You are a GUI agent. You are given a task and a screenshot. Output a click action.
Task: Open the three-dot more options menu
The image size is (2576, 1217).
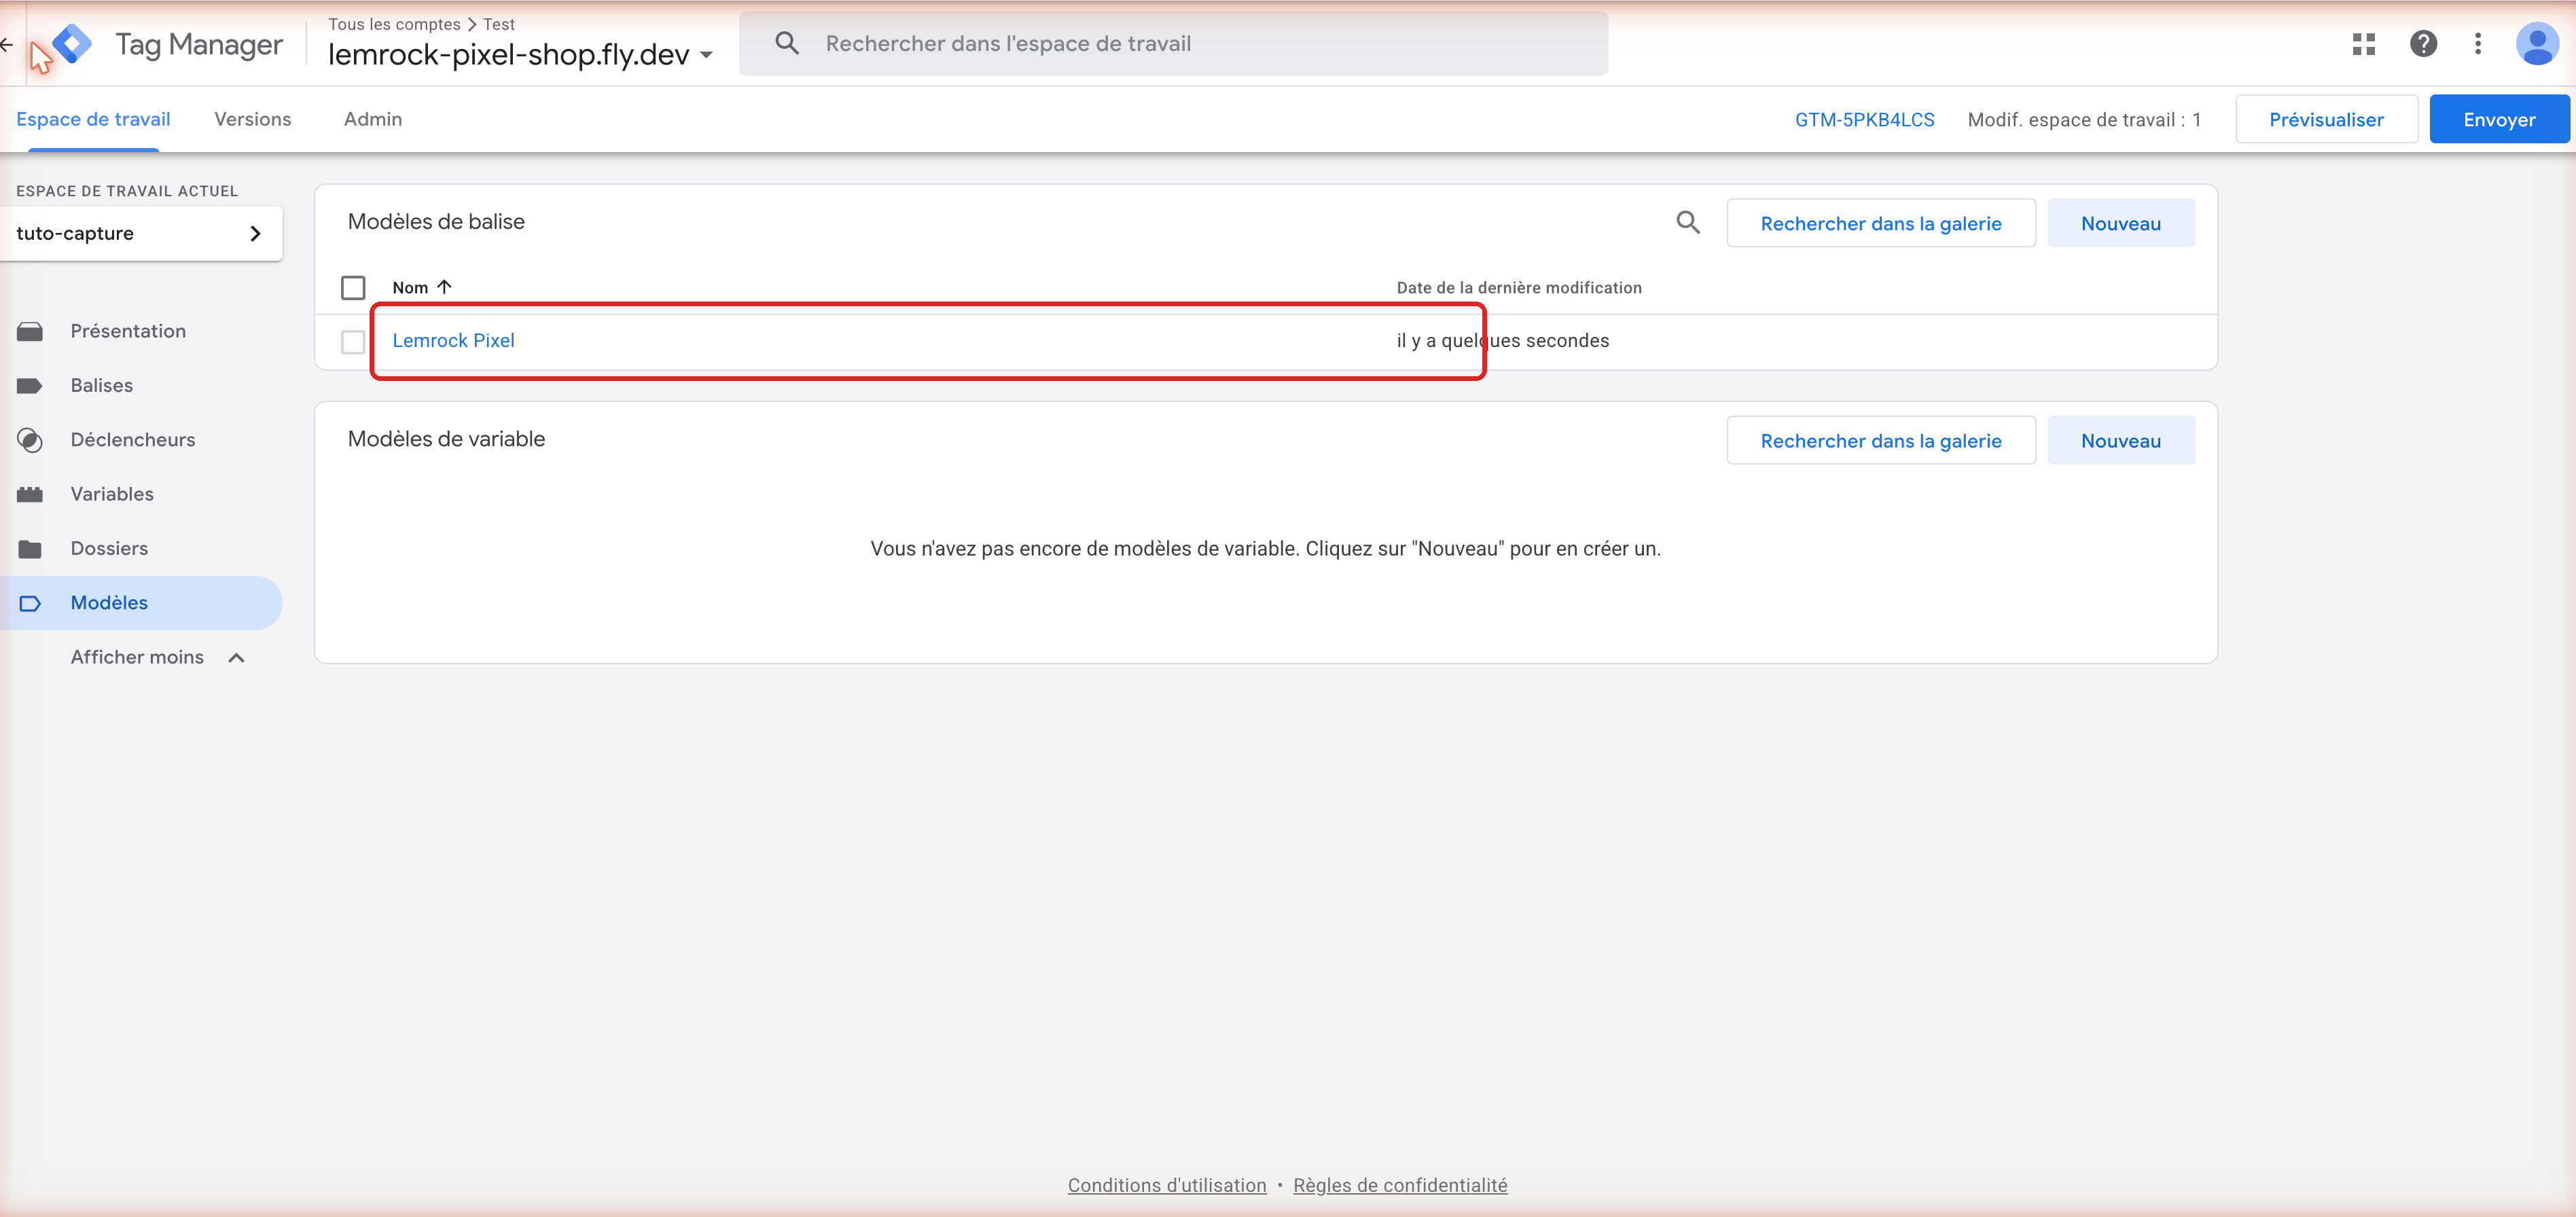pyautogui.click(x=2478, y=44)
